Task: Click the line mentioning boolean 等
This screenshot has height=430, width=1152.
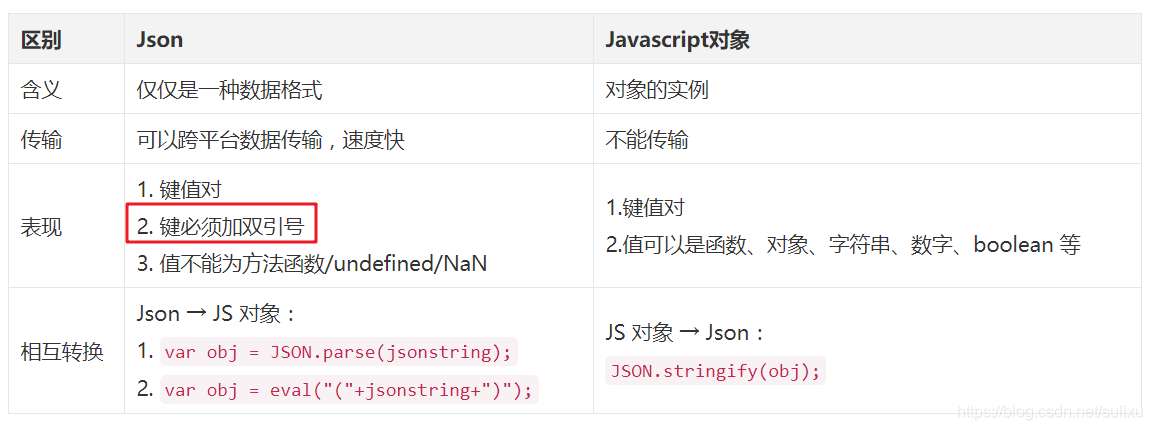Action: point(843,245)
